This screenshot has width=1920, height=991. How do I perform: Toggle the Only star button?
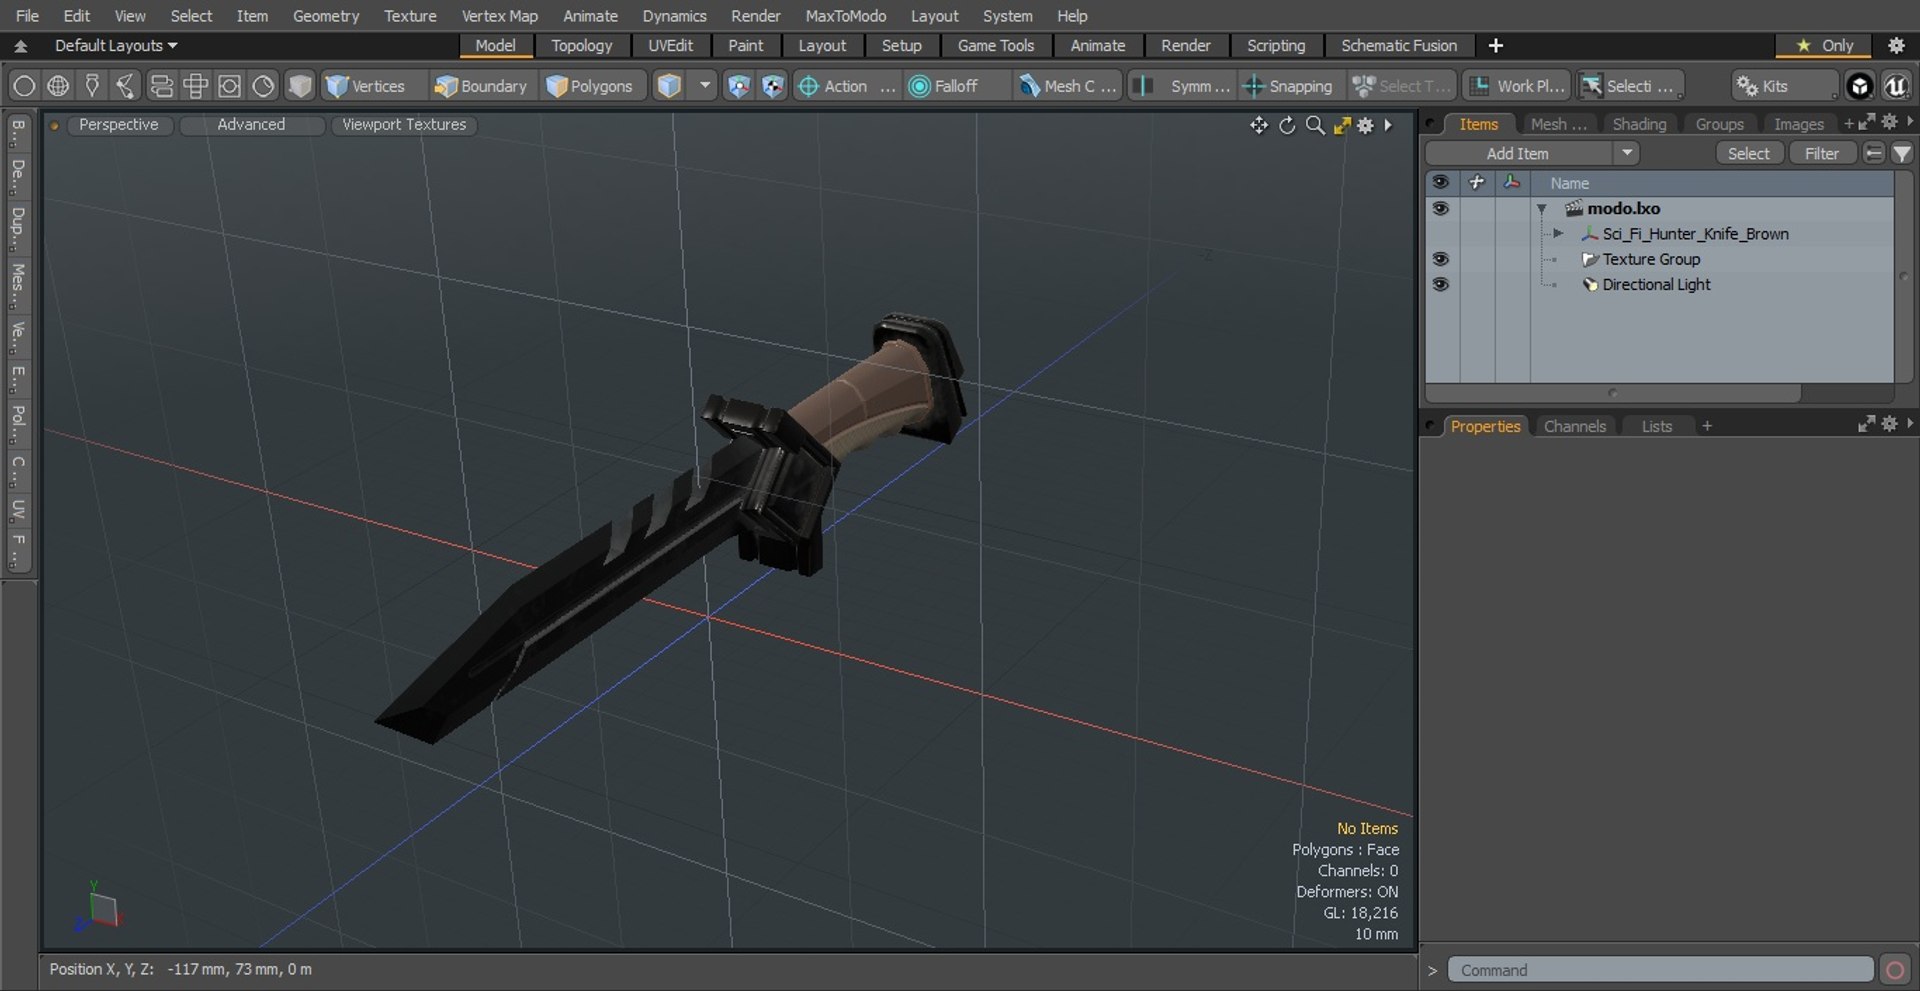tap(1825, 46)
